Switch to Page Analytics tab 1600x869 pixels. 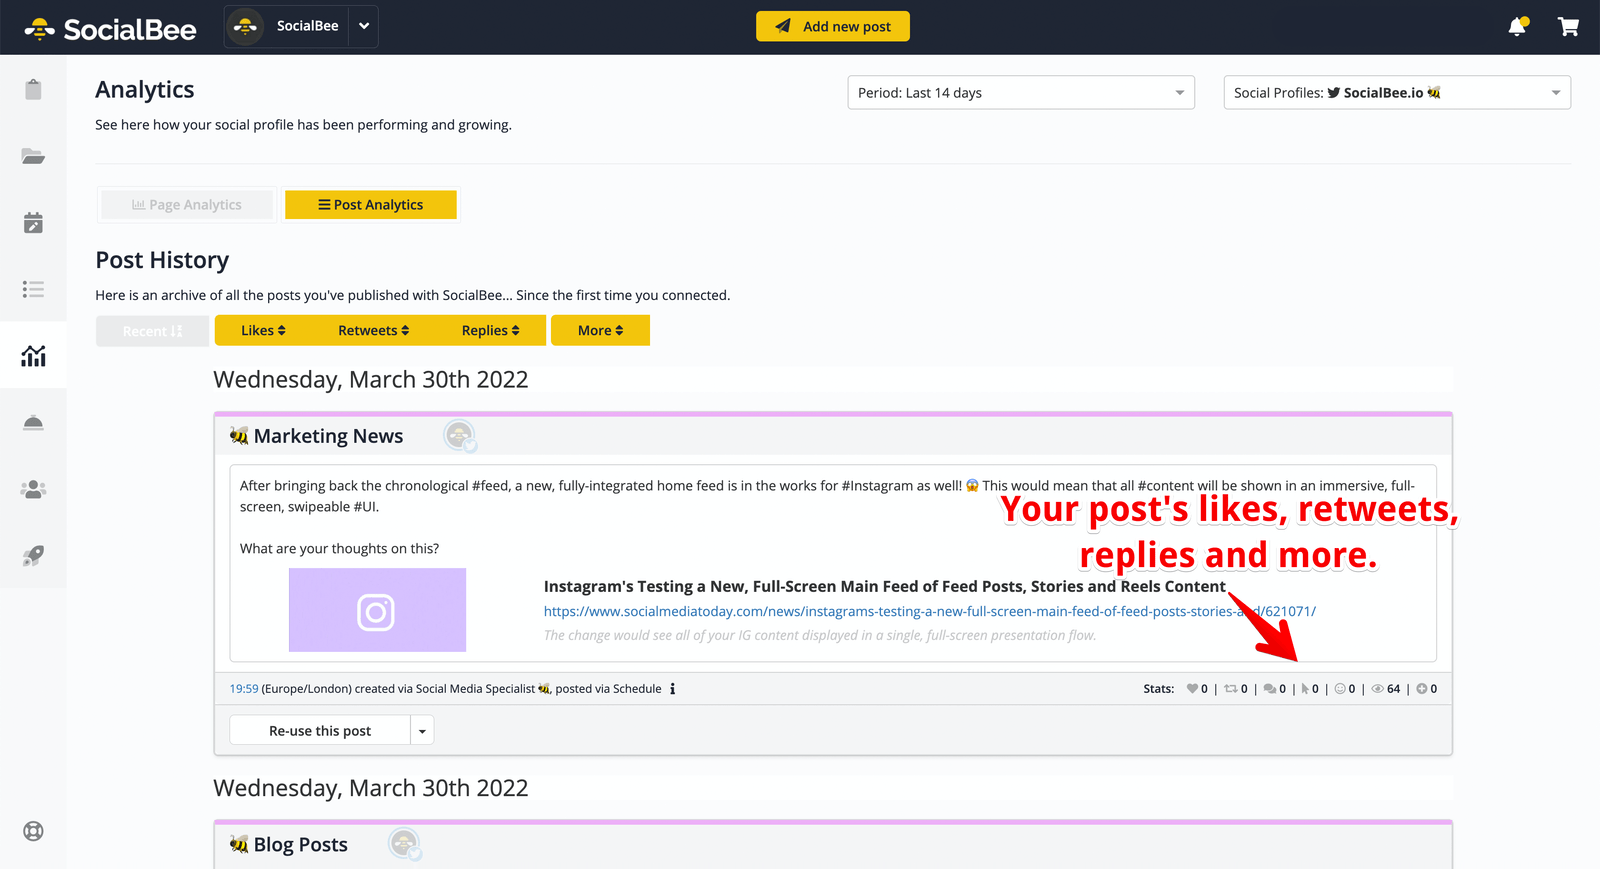[x=187, y=204]
